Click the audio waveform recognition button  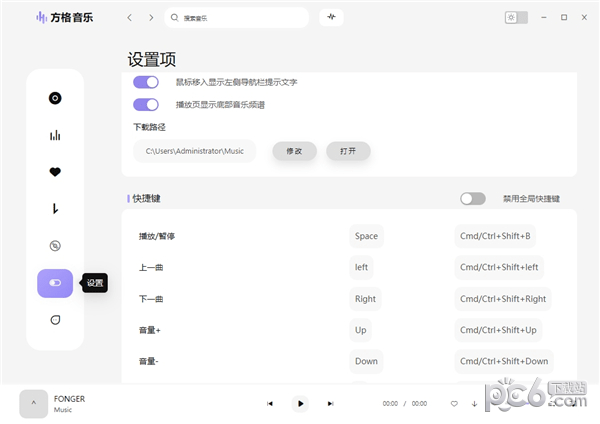[x=331, y=17]
